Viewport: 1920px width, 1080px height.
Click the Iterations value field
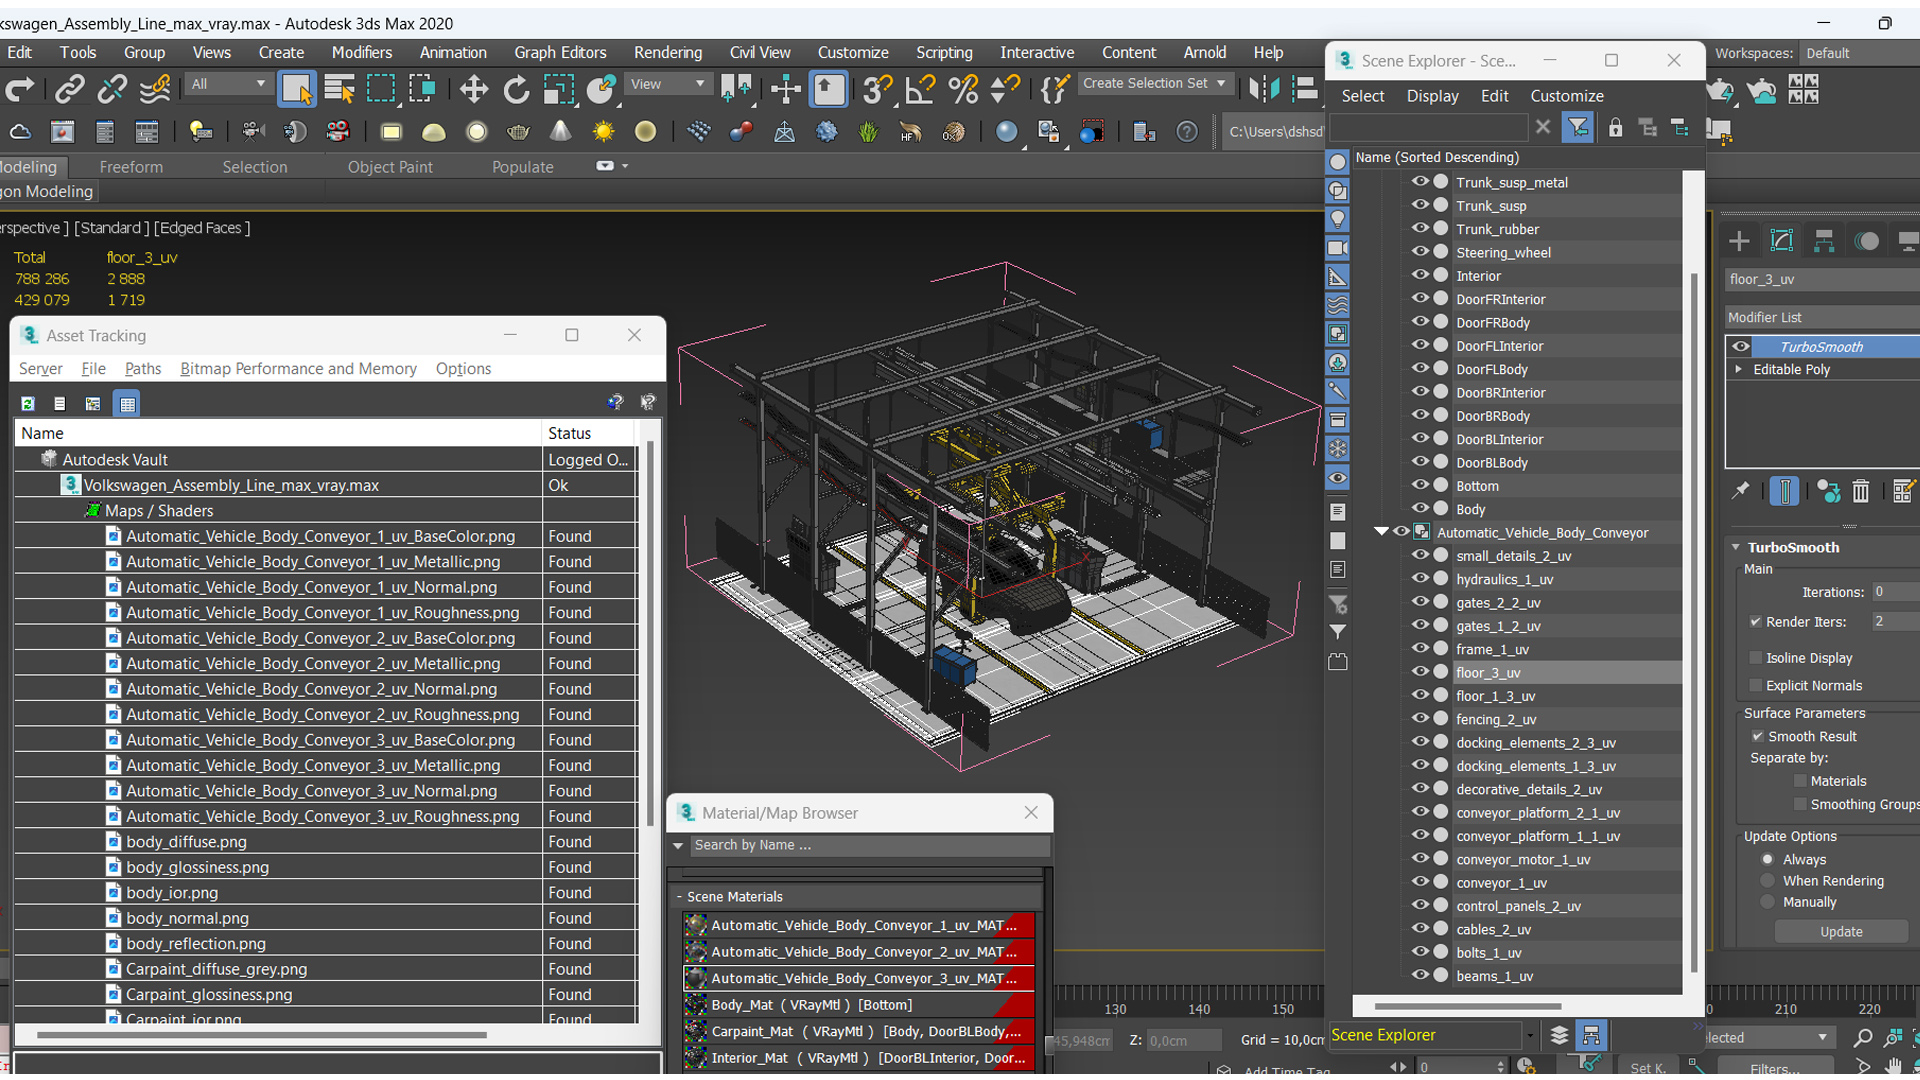tap(1893, 592)
